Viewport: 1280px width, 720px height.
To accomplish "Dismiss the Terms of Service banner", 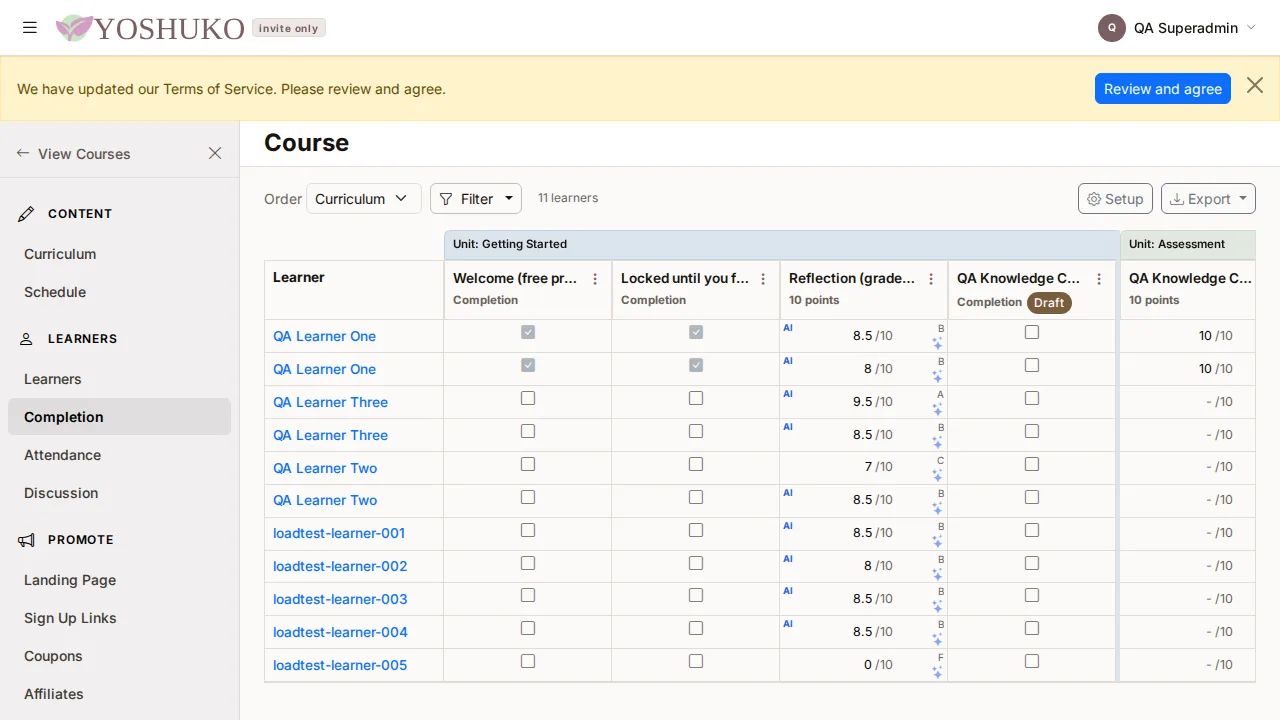I will click(1255, 86).
